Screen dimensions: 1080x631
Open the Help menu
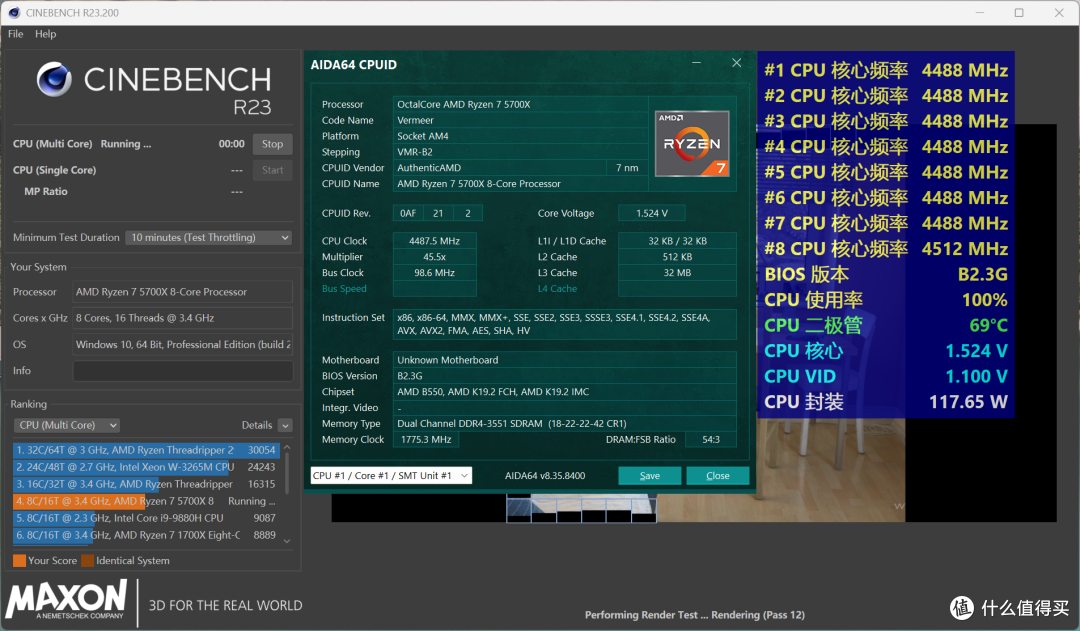(x=45, y=34)
